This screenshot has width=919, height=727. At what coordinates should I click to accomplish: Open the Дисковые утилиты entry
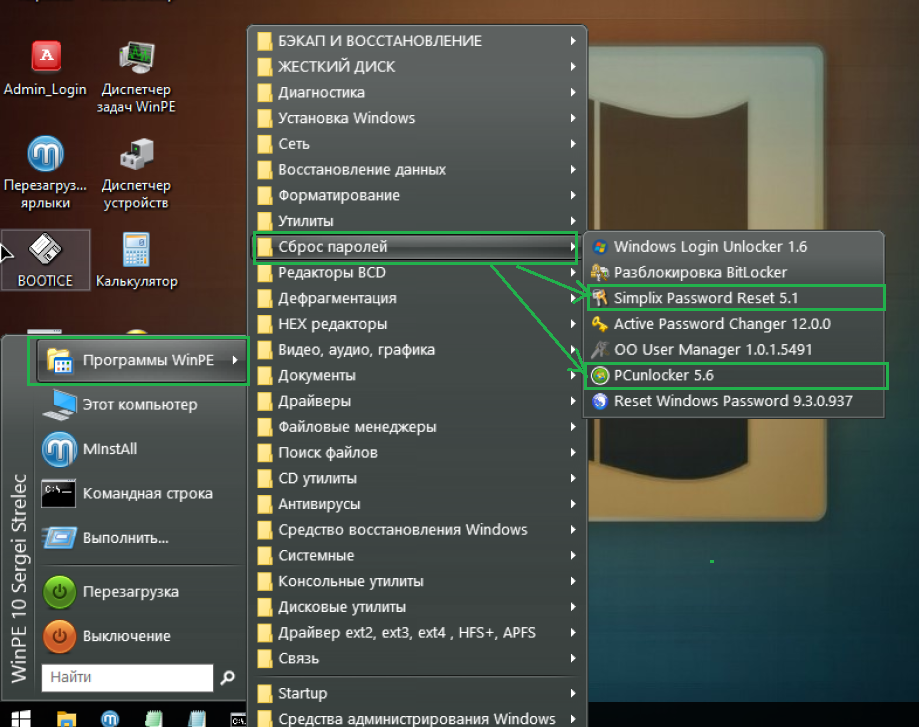click(417, 608)
